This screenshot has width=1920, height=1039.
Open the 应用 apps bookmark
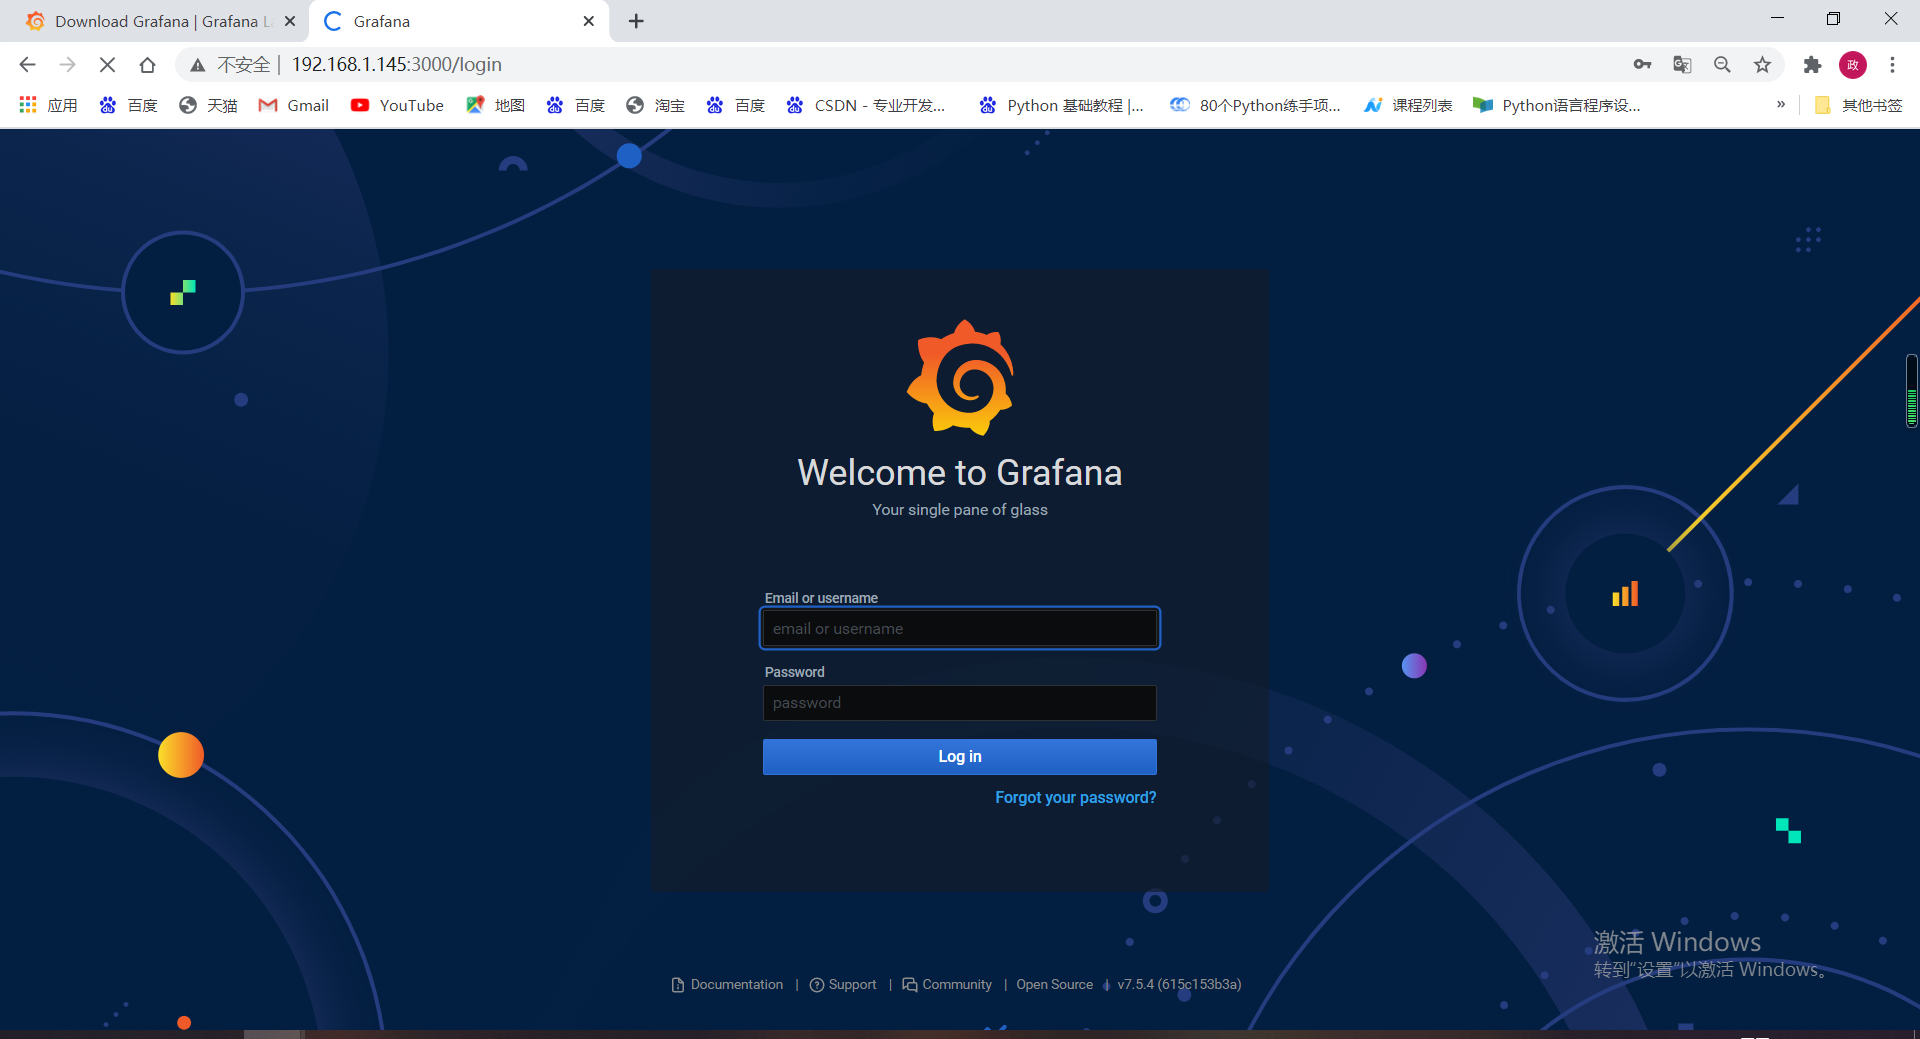pyautogui.click(x=48, y=105)
